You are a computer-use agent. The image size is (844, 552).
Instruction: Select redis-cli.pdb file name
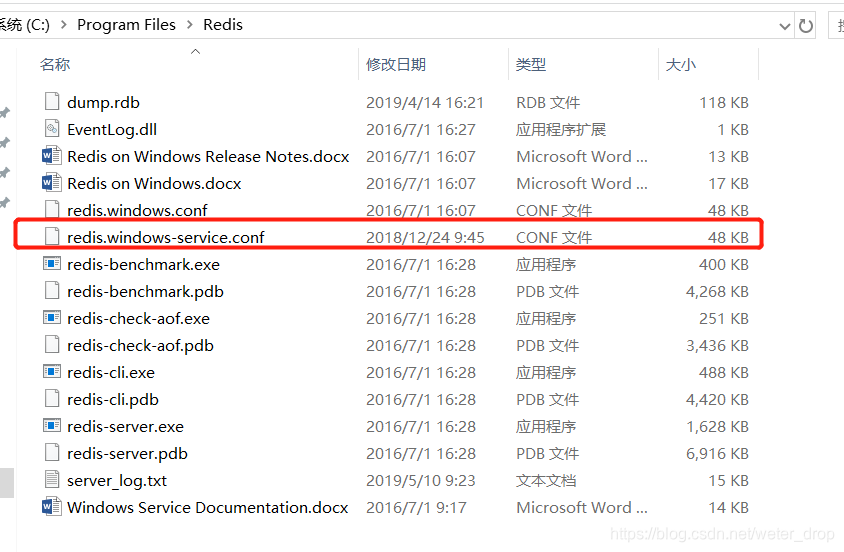coord(113,399)
